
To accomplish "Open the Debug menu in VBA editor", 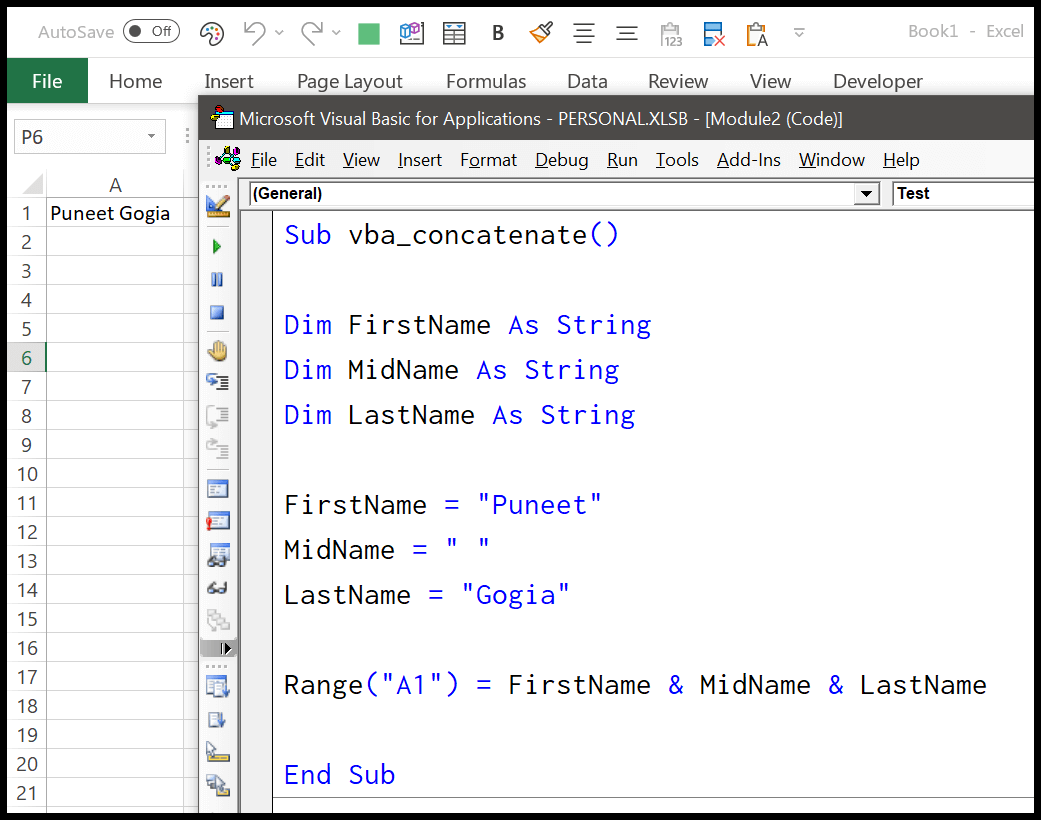I will pos(561,160).
